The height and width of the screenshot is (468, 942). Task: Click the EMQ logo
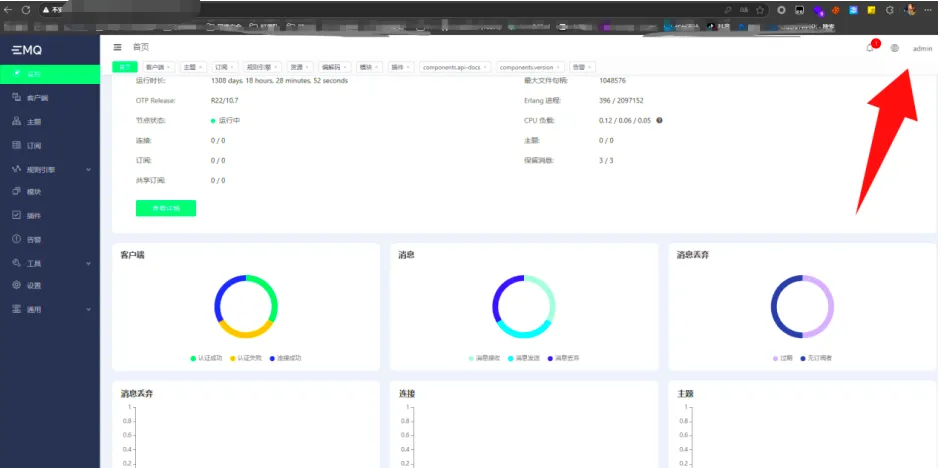click(27, 50)
